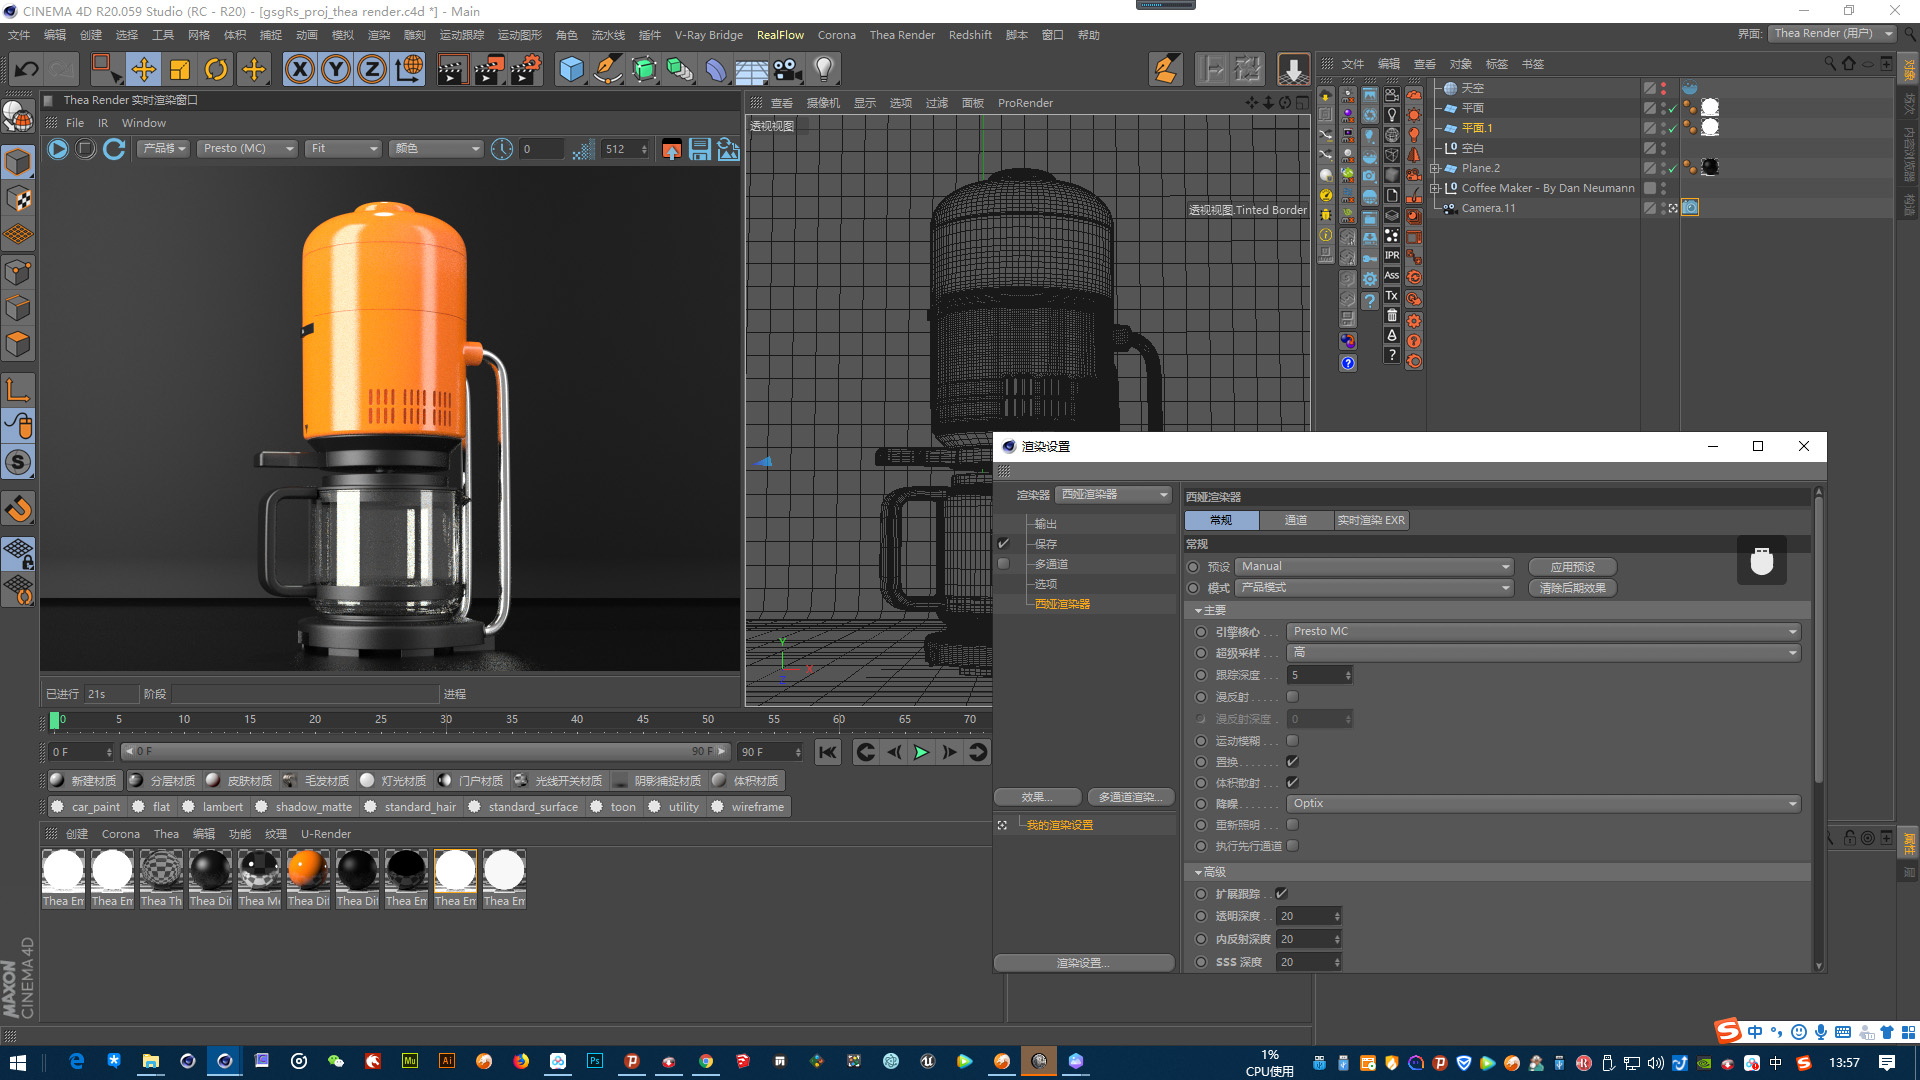
Task: Toggle the 多通道 checkbox in the settings list
Action: [1003, 563]
